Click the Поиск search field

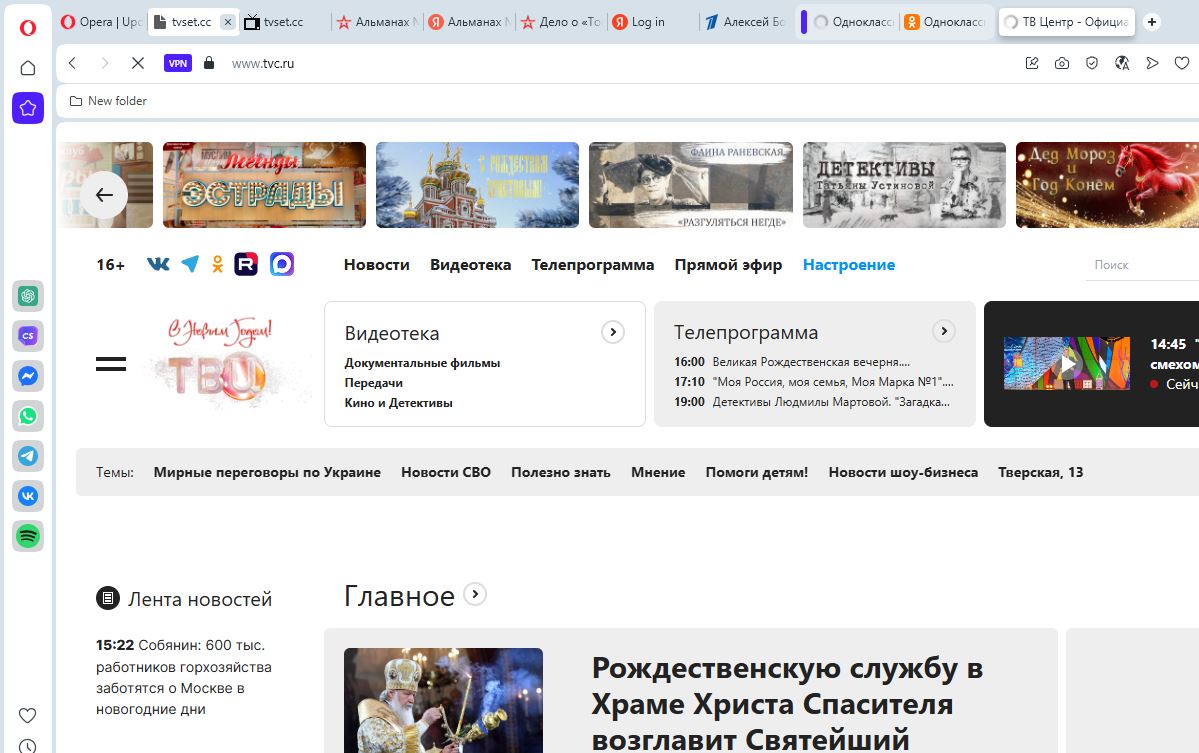pos(1140,265)
